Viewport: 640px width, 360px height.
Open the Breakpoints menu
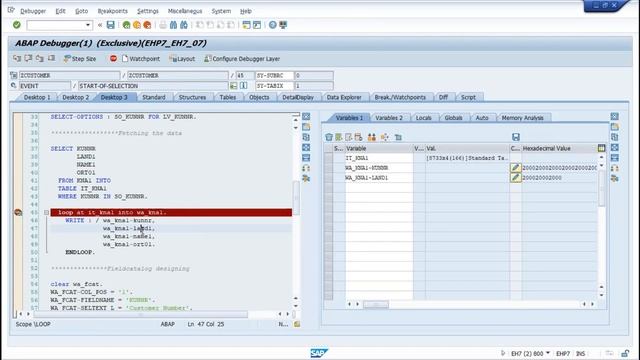(x=113, y=11)
